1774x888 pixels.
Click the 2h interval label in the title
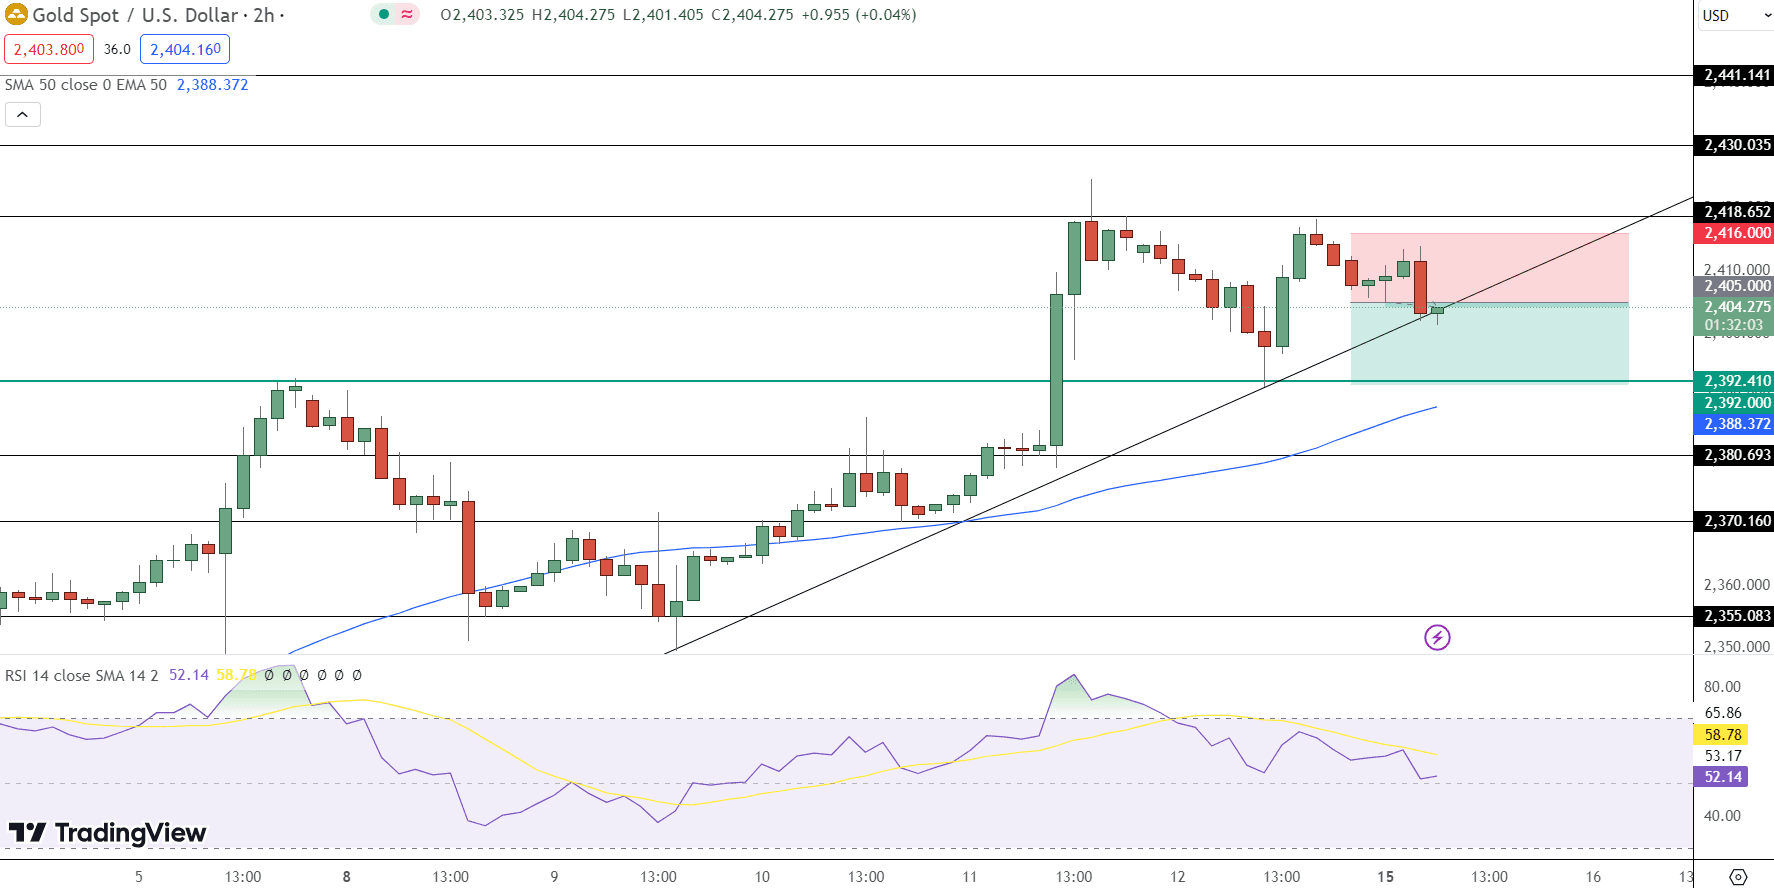click(264, 15)
